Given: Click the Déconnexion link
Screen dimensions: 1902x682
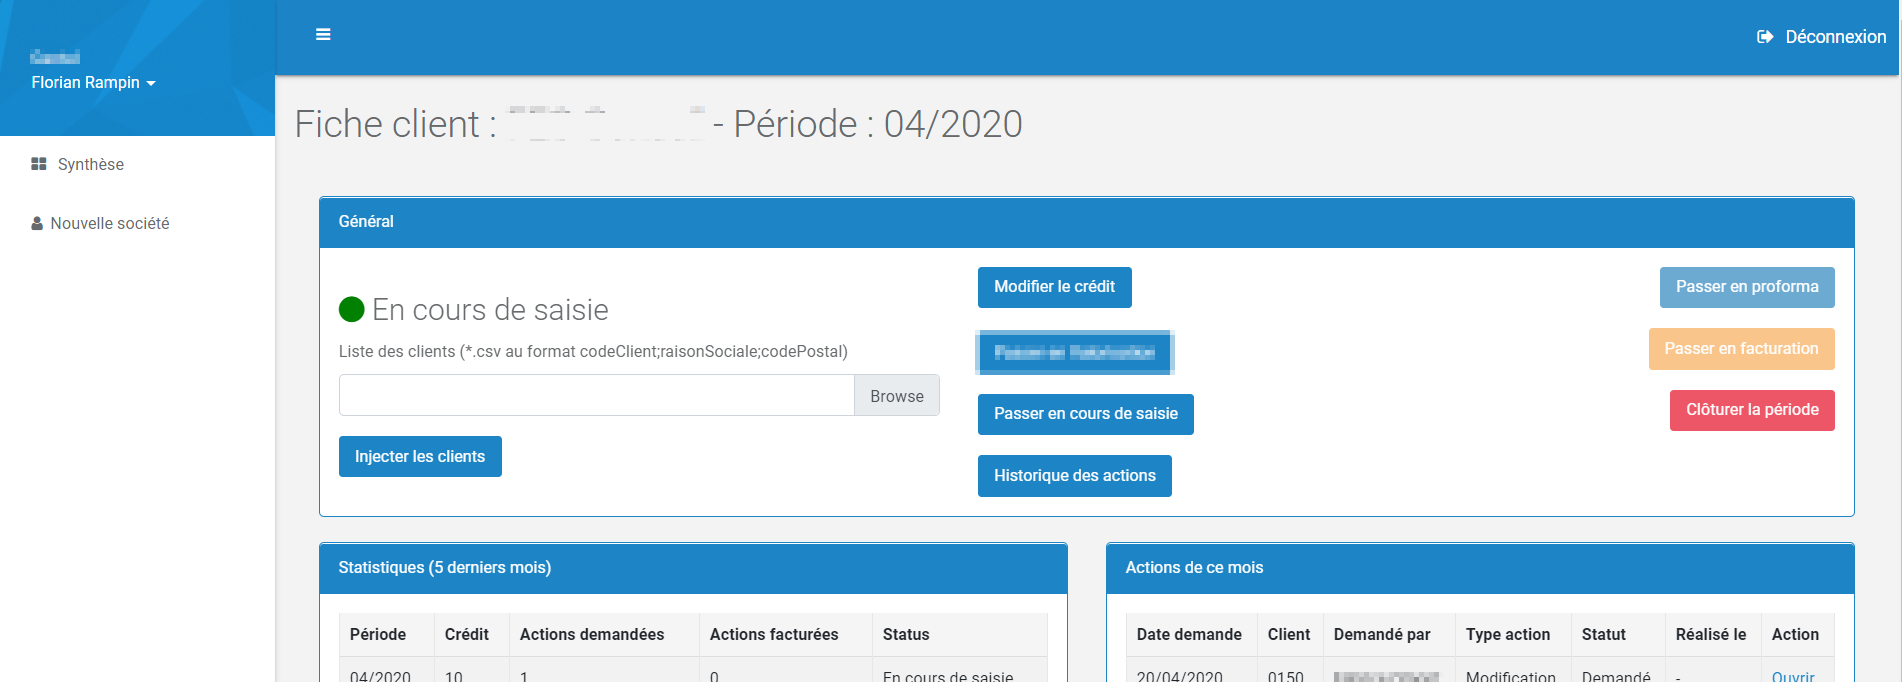Looking at the screenshot, I should 1834,37.
